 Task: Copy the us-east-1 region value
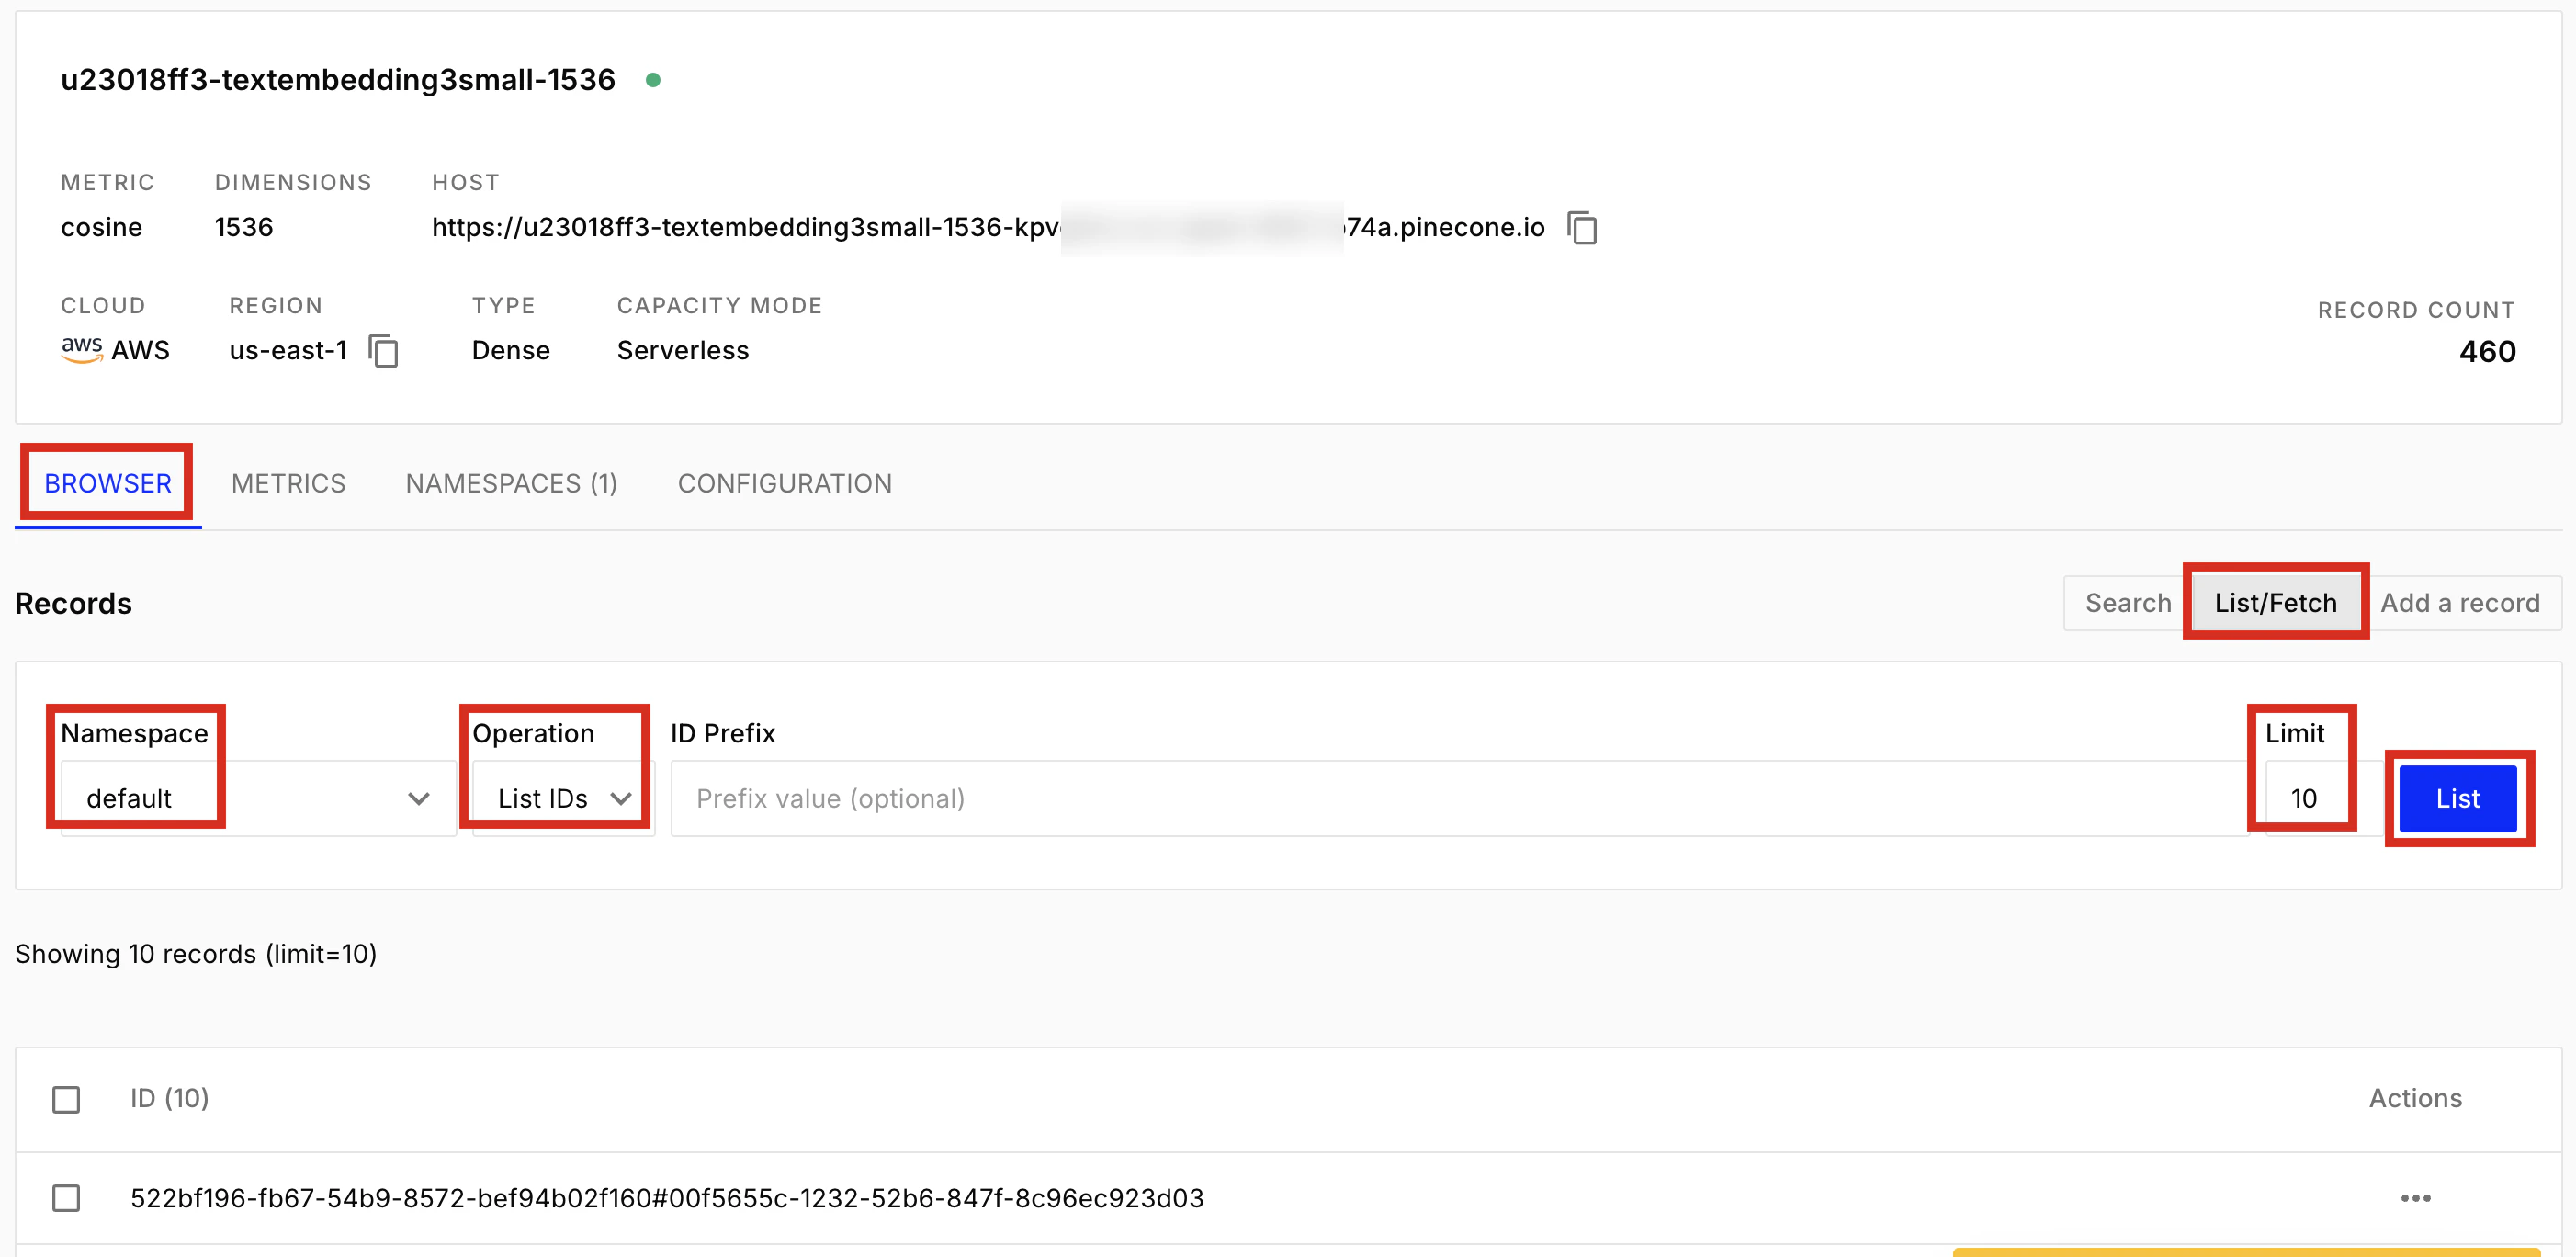pyautogui.click(x=383, y=351)
